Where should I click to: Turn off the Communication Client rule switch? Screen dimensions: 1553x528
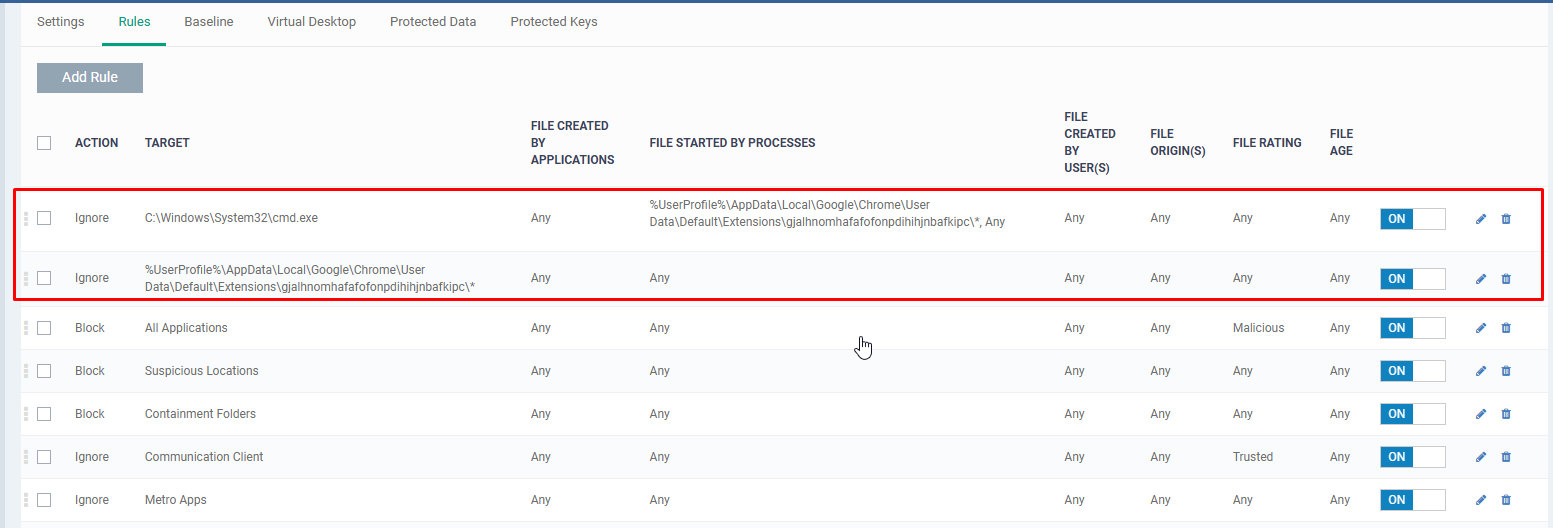[1412, 457]
